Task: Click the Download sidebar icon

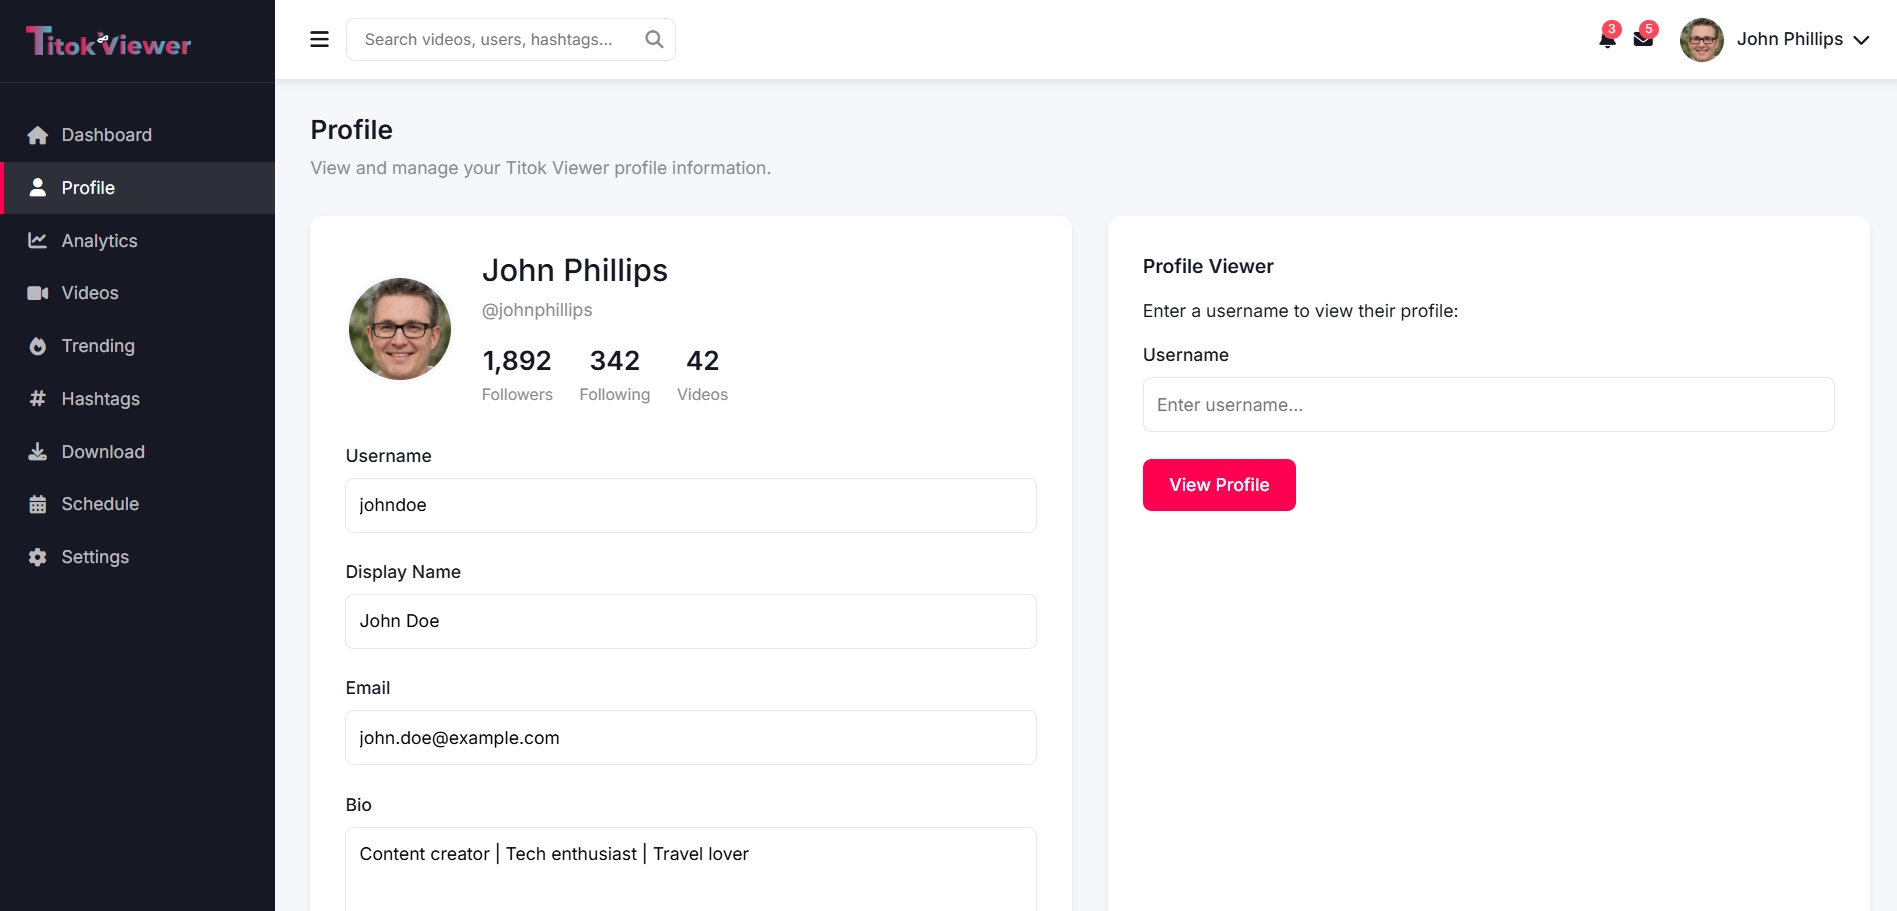Action: (37, 451)
